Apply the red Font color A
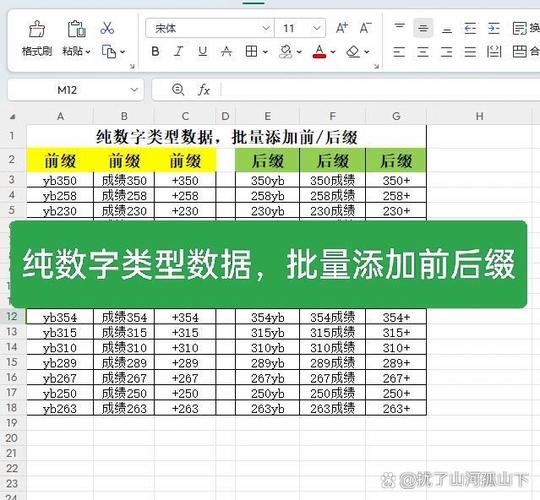Image resolution: width=540 pixels, height=500 pixels. [x=319, y=52]
